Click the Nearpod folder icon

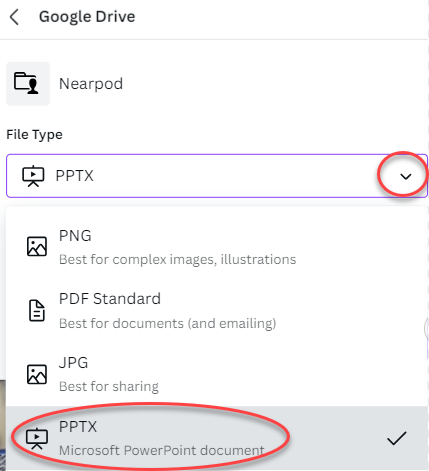(28, 84)
